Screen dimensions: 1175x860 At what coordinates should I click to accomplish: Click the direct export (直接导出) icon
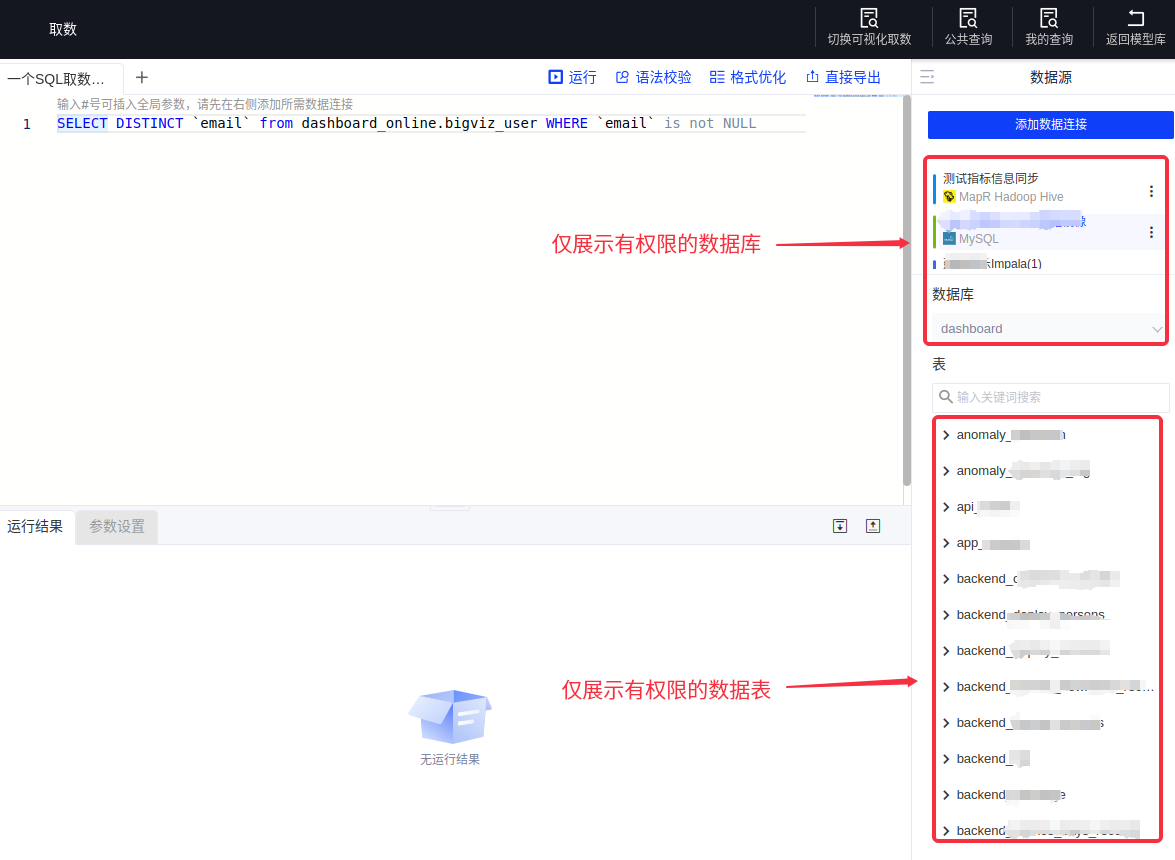point(813,77)
